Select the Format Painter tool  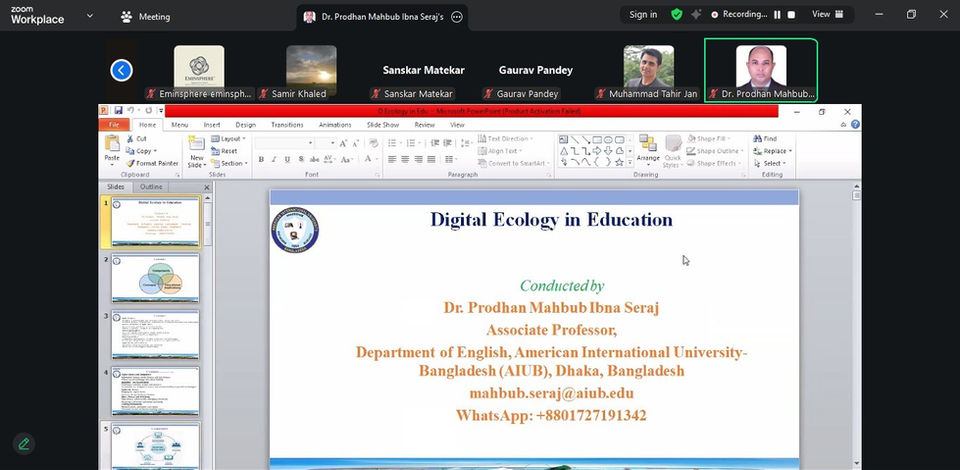click(x=152, y=163)
